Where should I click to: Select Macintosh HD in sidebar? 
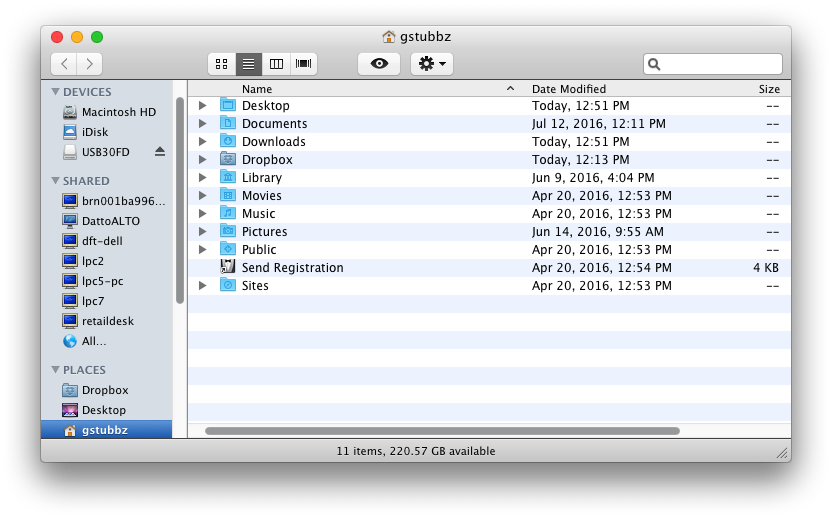pos(109,112)
